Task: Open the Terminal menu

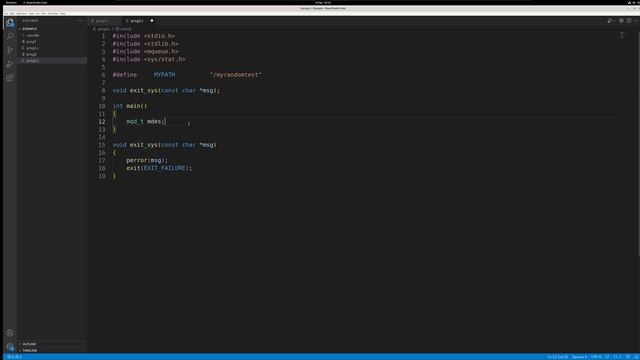Action: click(x=53, y=13)
